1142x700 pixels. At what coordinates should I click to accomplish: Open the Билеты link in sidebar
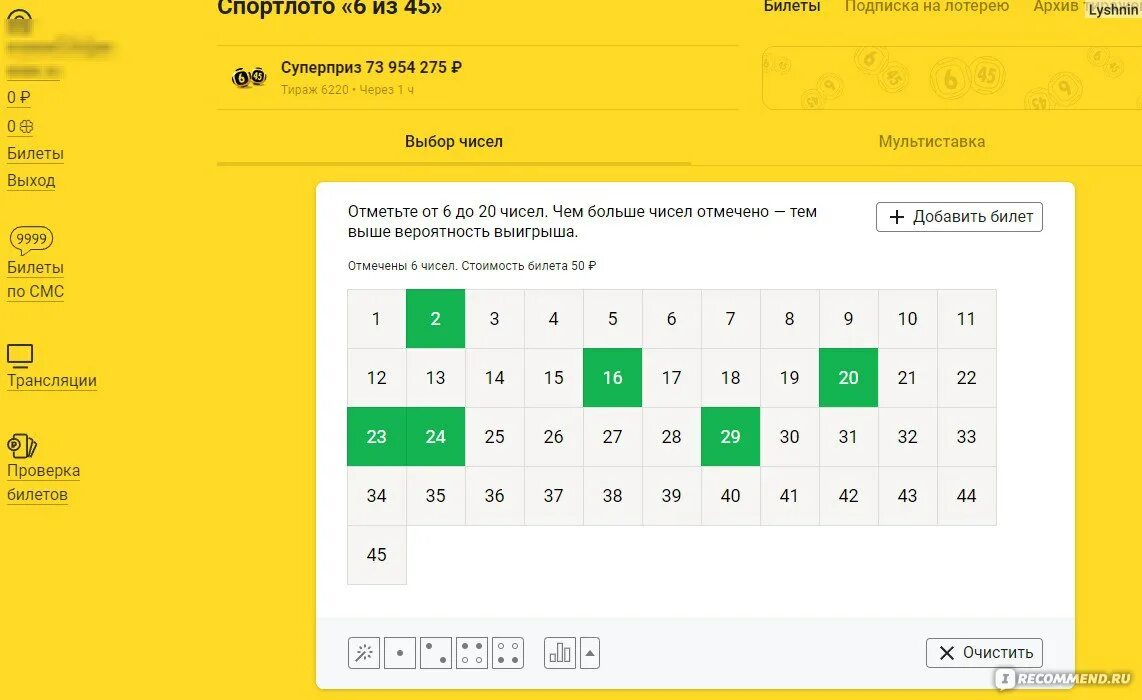point(35,154)
